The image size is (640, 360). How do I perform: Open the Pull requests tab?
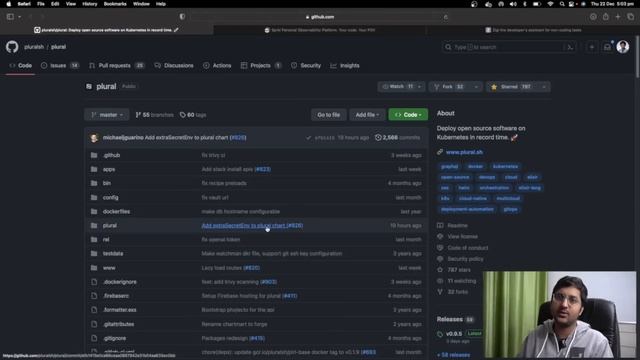tap(117, 65)
